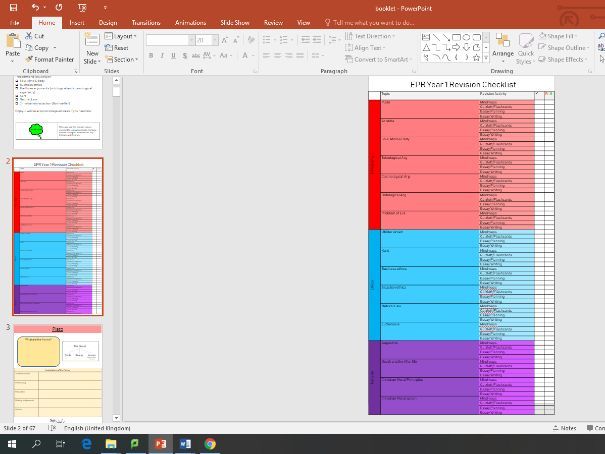Open the Change Case dropdown
605x454 pixels.
tap(225, 56)
